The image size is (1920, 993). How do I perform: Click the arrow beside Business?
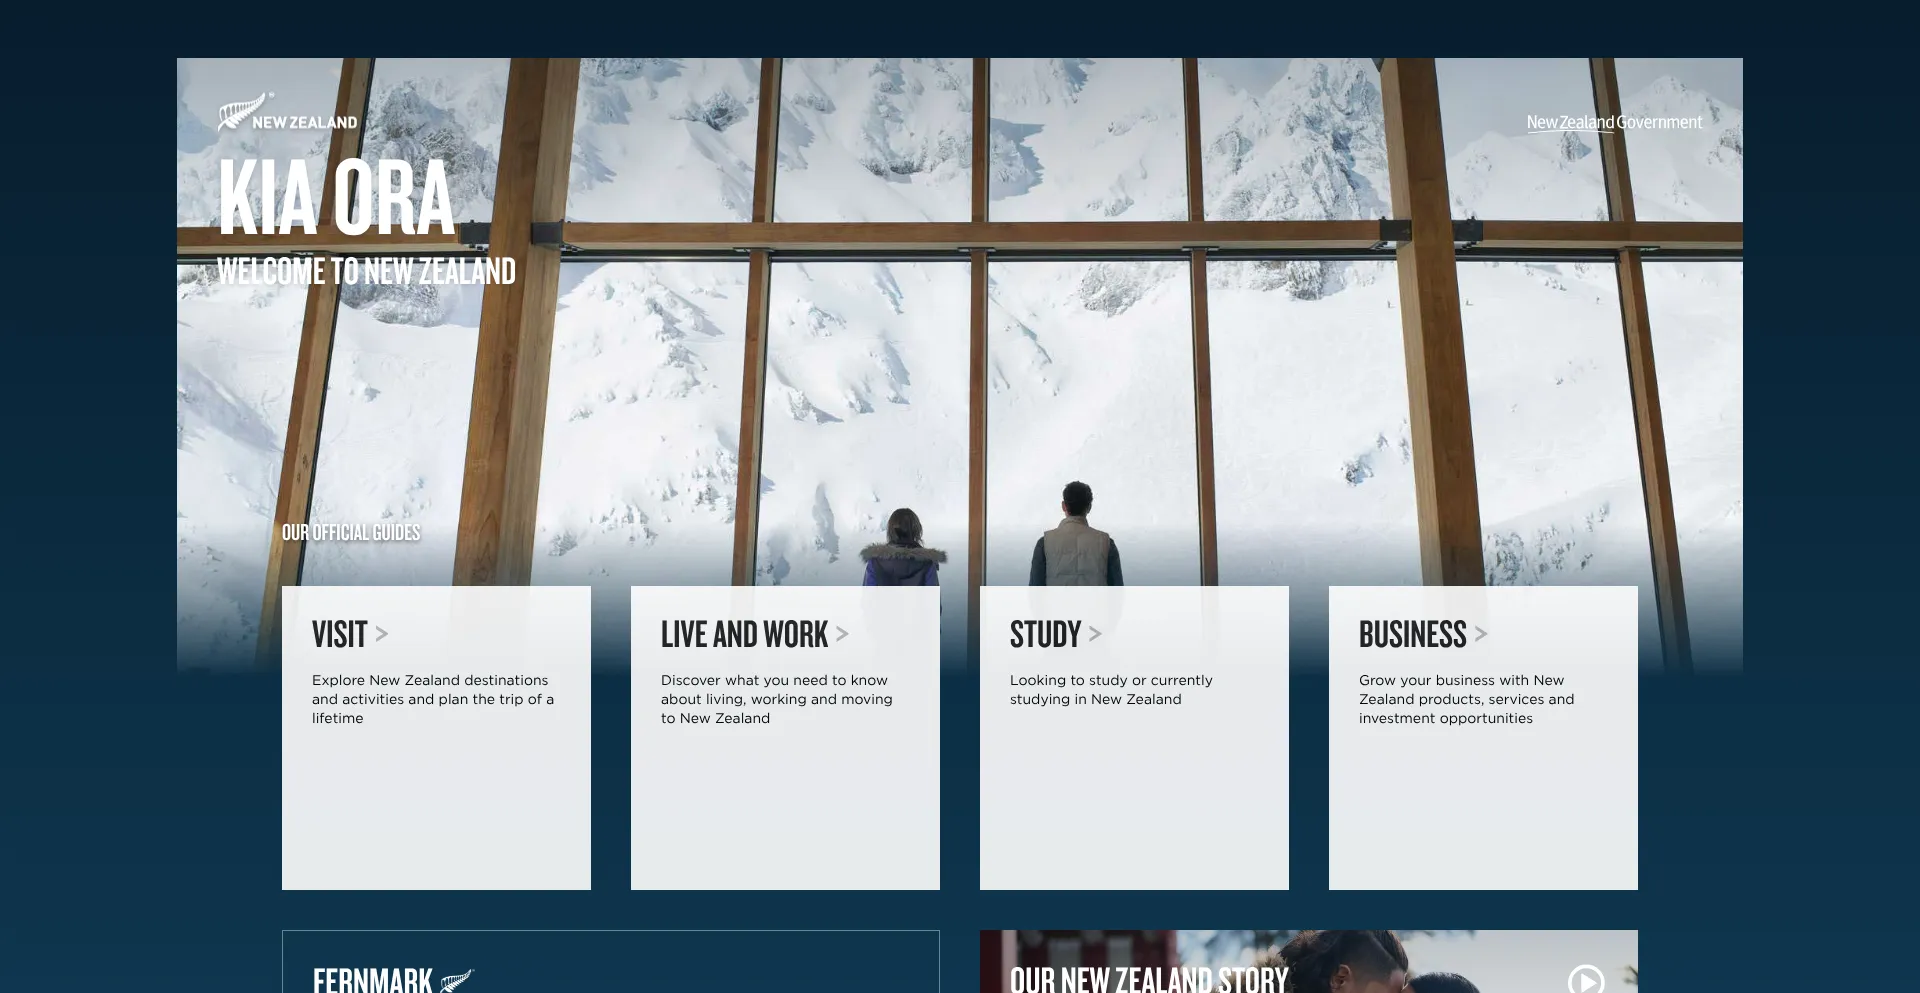tap(1481, 634)
